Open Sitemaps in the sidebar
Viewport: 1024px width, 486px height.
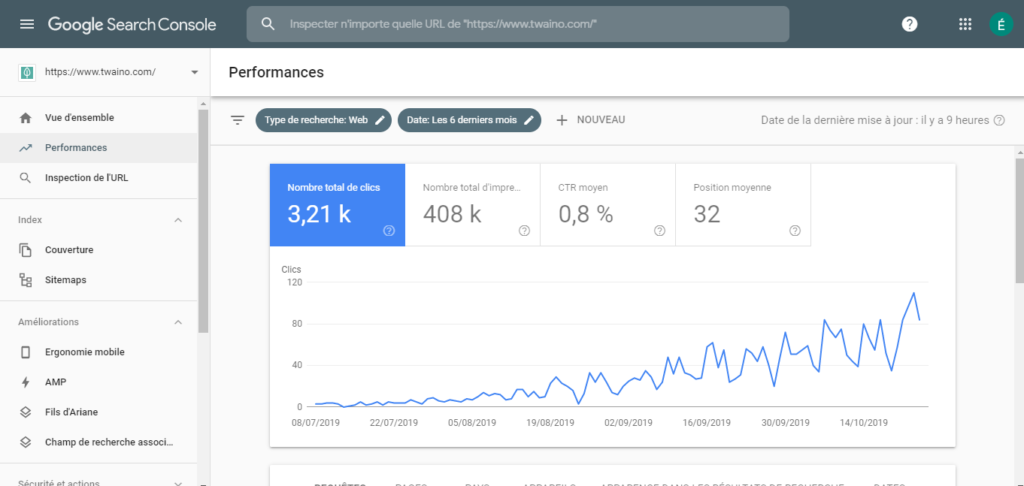coord(65,280)
